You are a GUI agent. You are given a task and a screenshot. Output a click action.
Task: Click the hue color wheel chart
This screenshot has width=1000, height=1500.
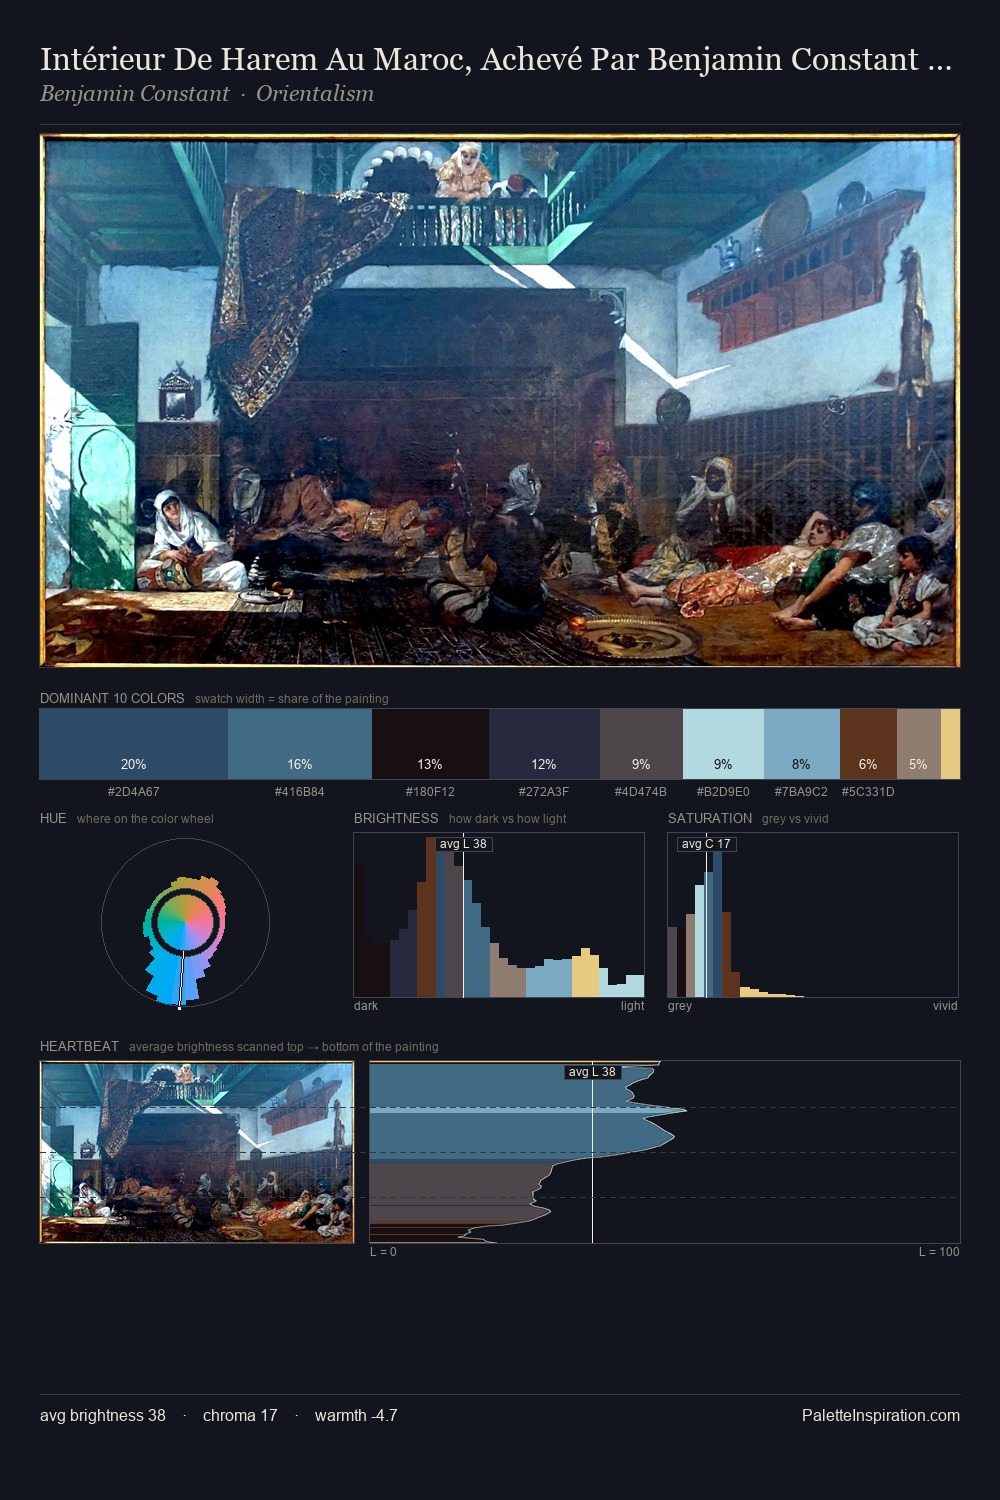[x=185, y=923]
